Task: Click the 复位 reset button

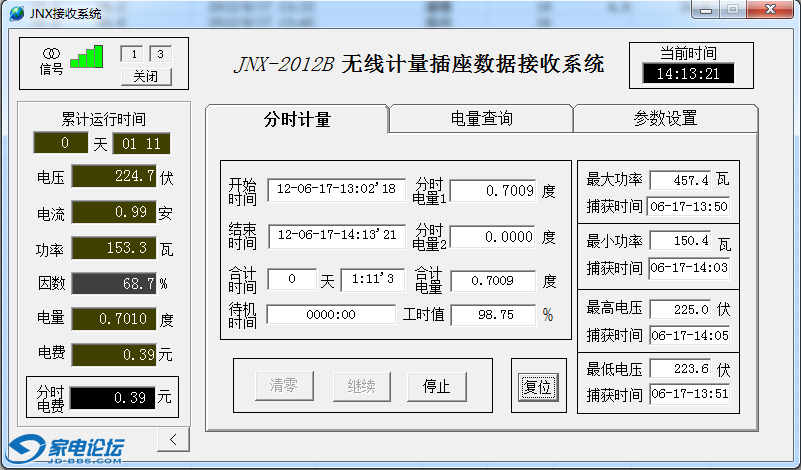Action: click(538, 386)
